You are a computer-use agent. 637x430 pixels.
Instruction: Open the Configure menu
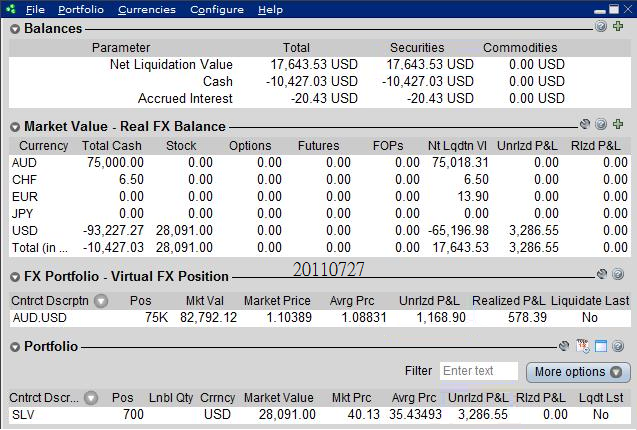click(217, 9)
